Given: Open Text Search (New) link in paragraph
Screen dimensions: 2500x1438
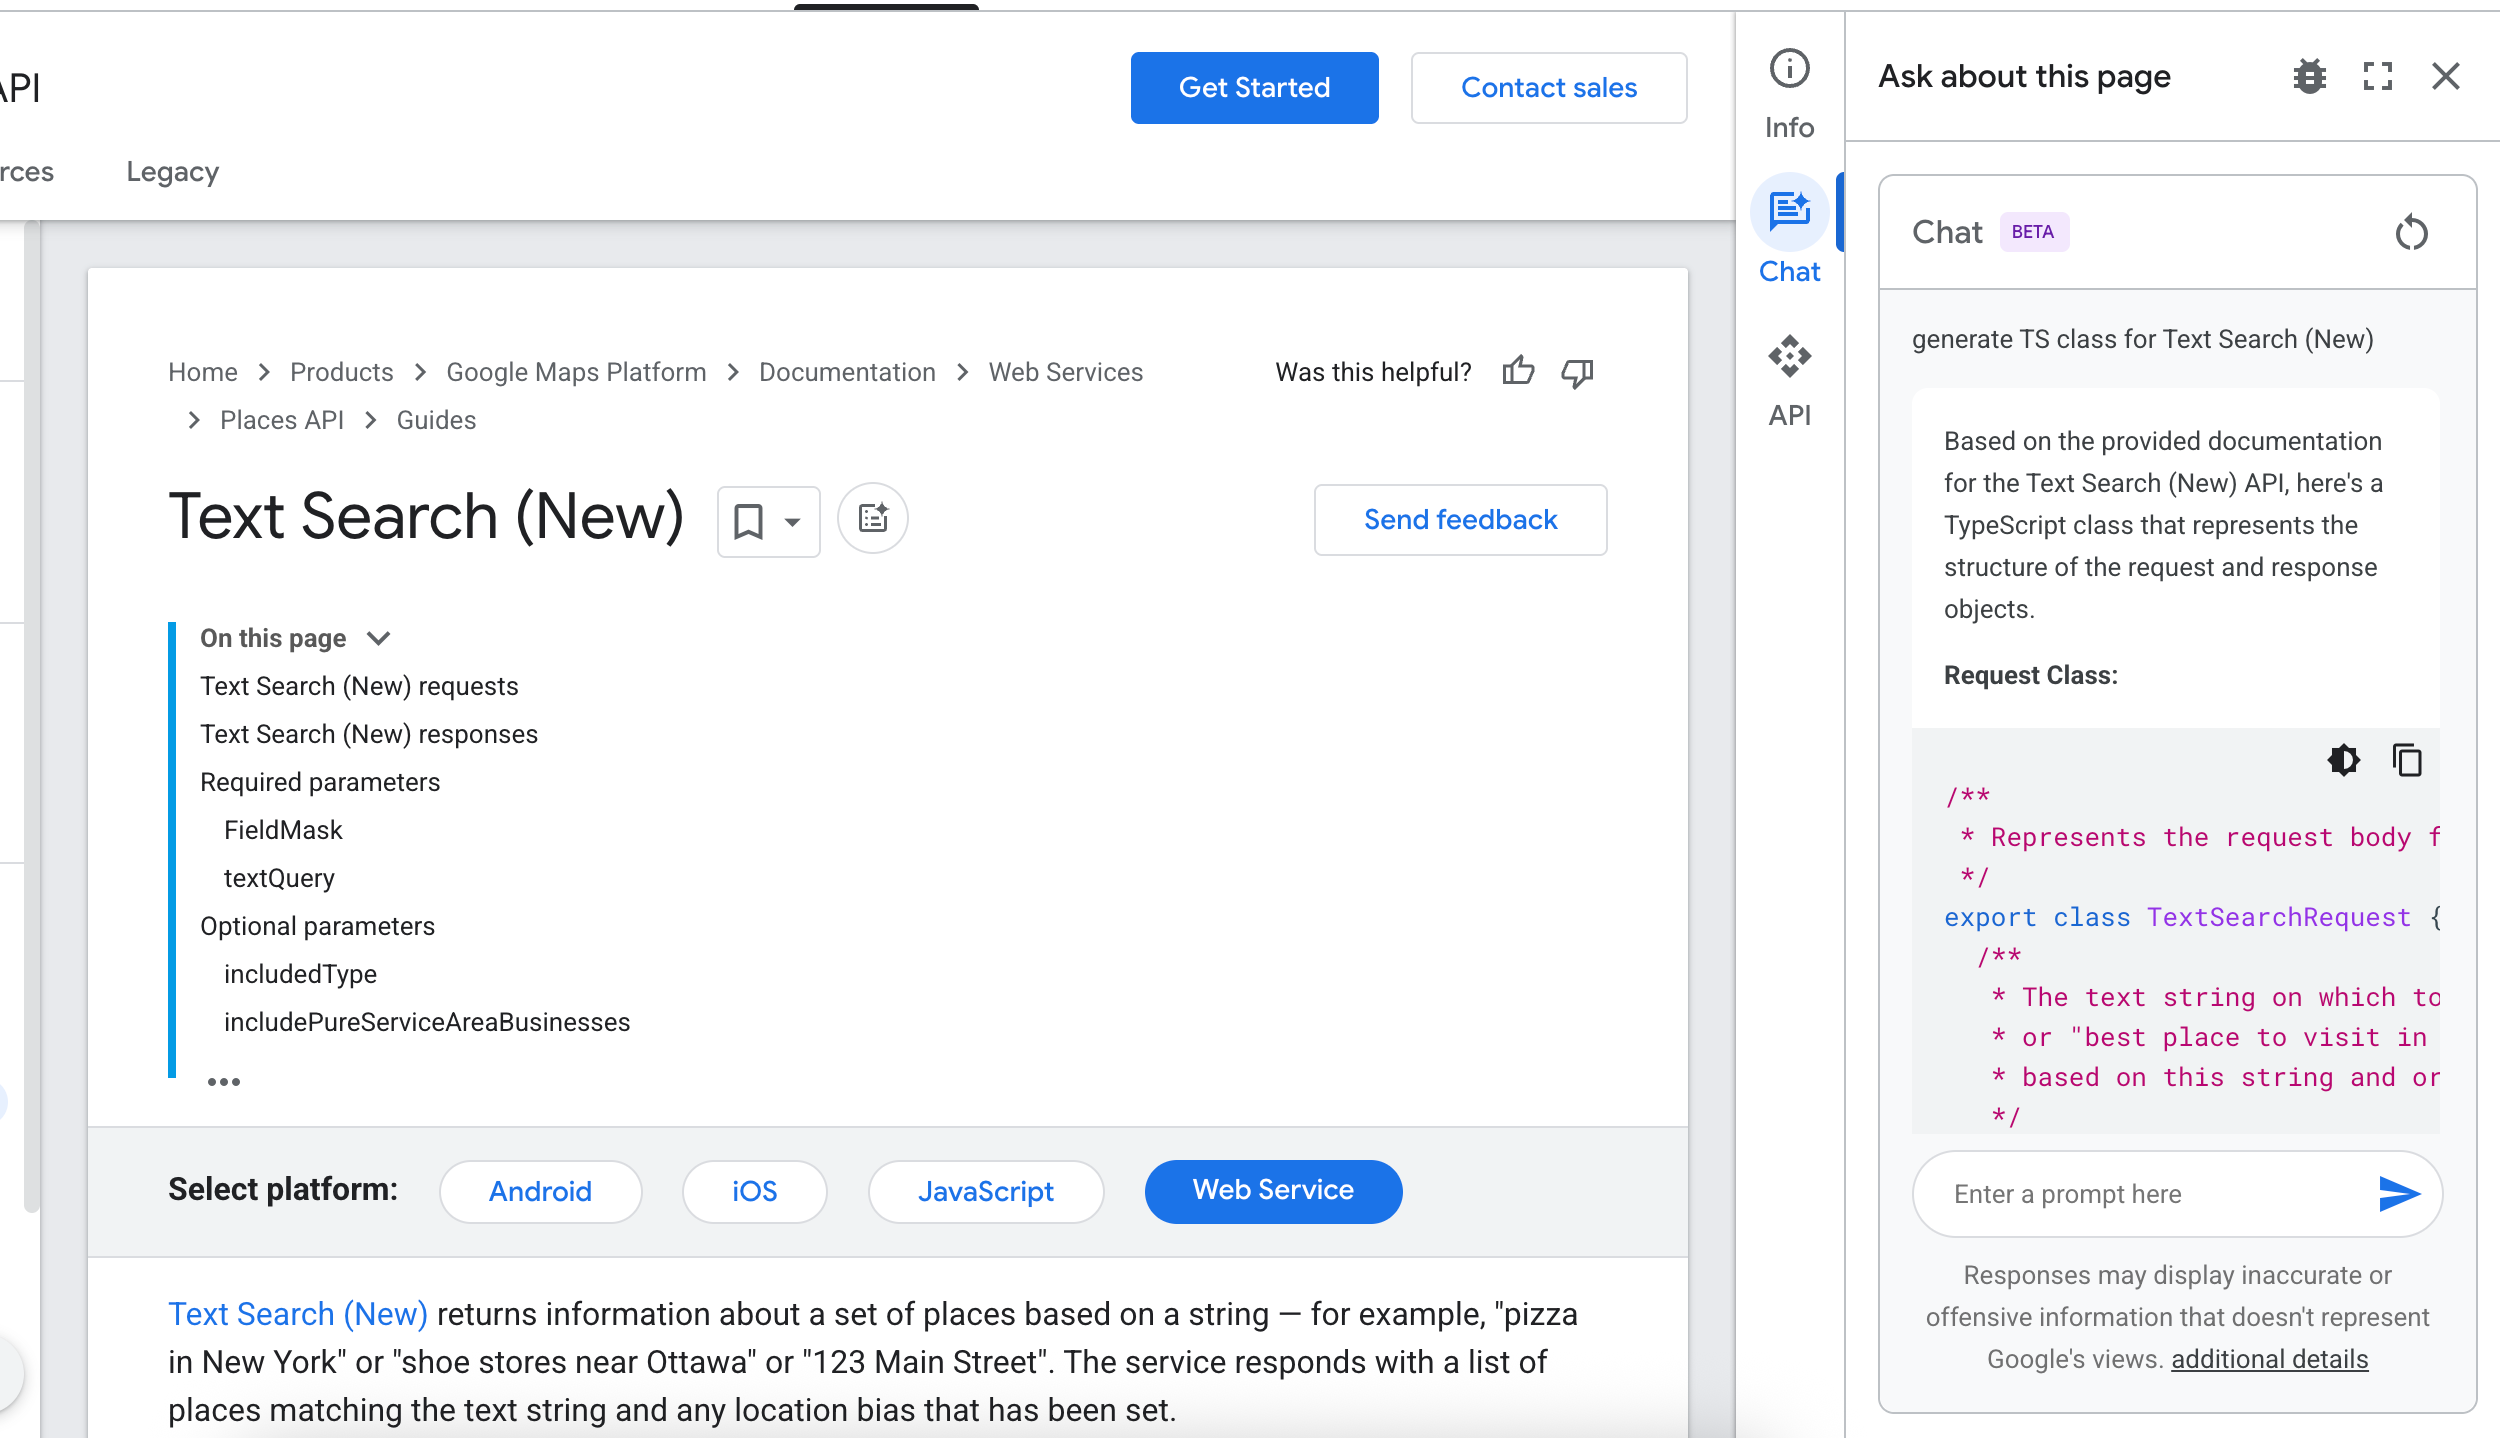Looking at the screenshot, I should tap(298, 1314).
